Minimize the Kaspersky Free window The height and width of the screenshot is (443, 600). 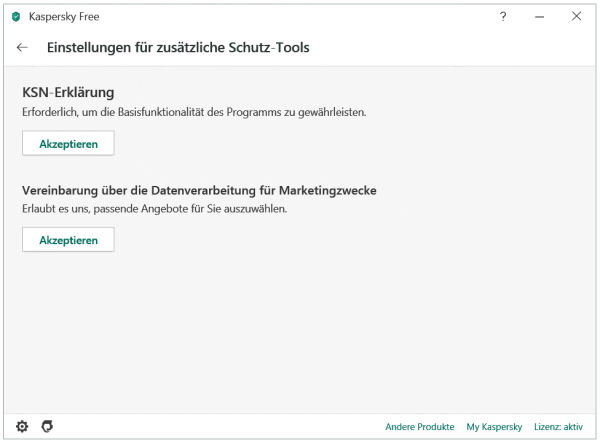tap(540, 16)
